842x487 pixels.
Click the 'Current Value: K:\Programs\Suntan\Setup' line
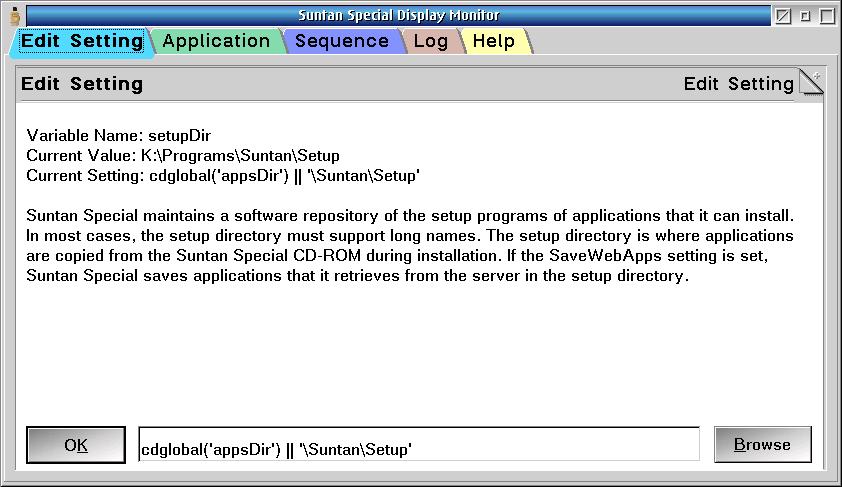pyautogui.click(x=183, y=156)
